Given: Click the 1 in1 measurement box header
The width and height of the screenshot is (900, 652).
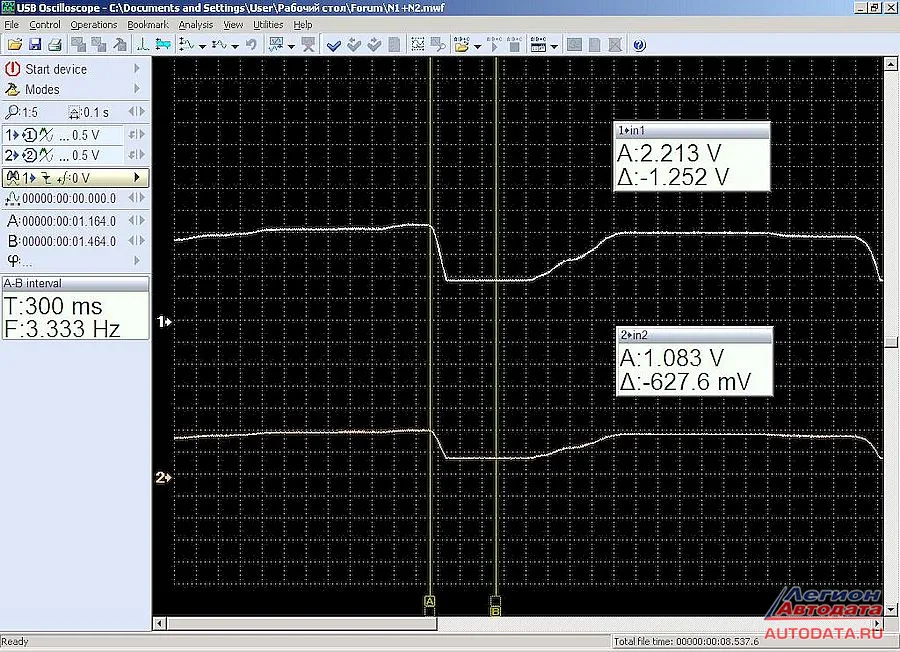Looking at the screenshot, I should 692,131.
